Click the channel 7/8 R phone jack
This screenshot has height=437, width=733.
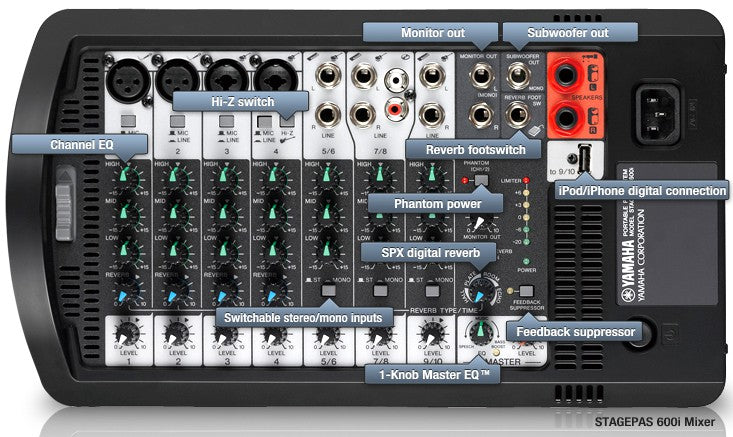tap(363, 115)
